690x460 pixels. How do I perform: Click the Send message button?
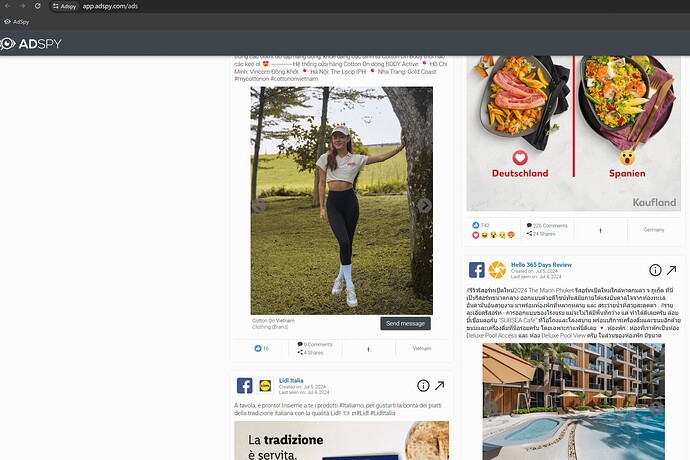[x=405, y=324]
